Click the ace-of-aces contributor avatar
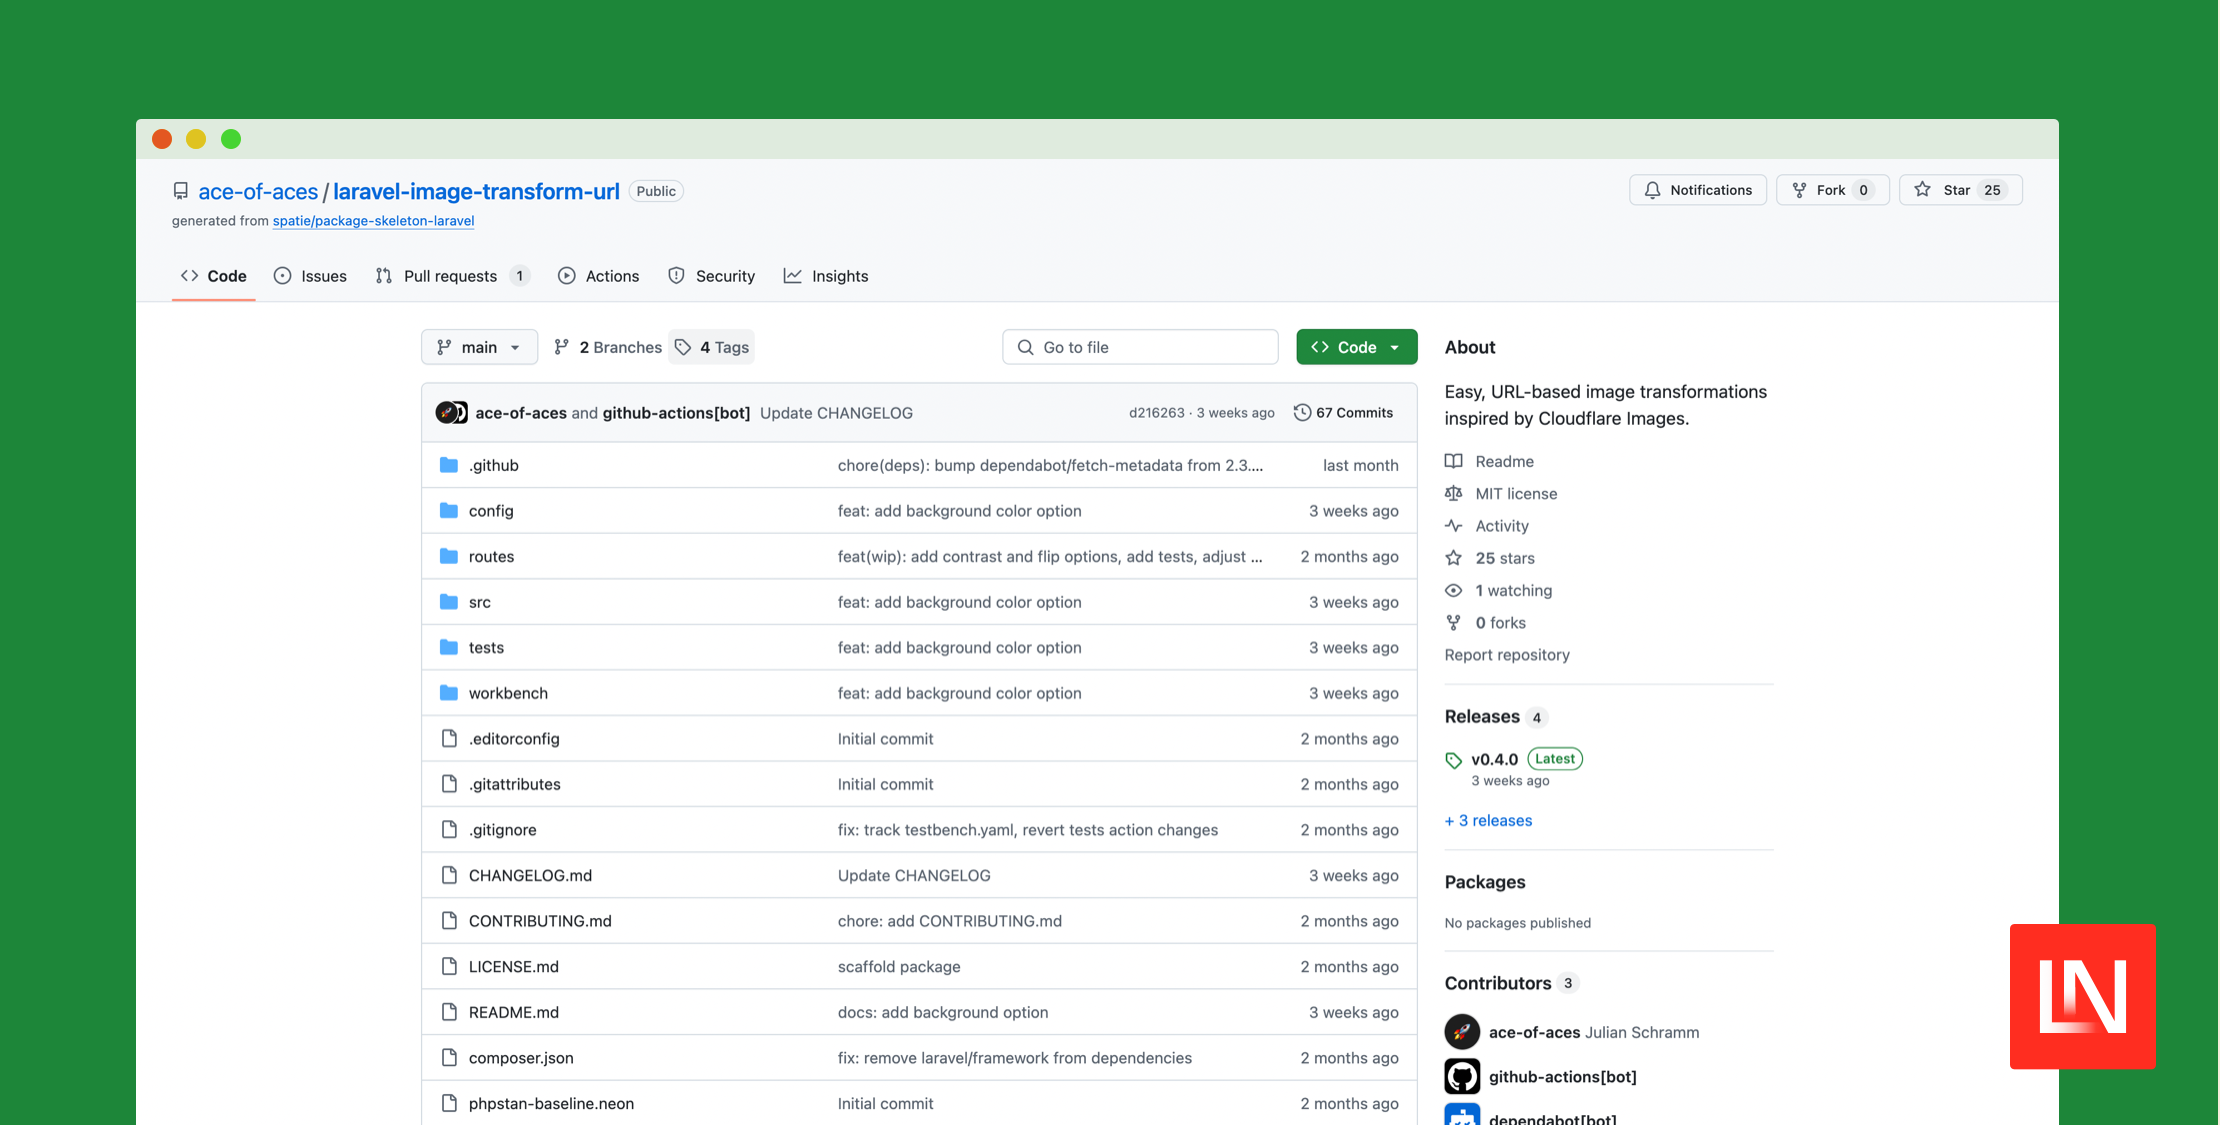Viewport: 2220px width, 1125px height. (1461, 1032)
